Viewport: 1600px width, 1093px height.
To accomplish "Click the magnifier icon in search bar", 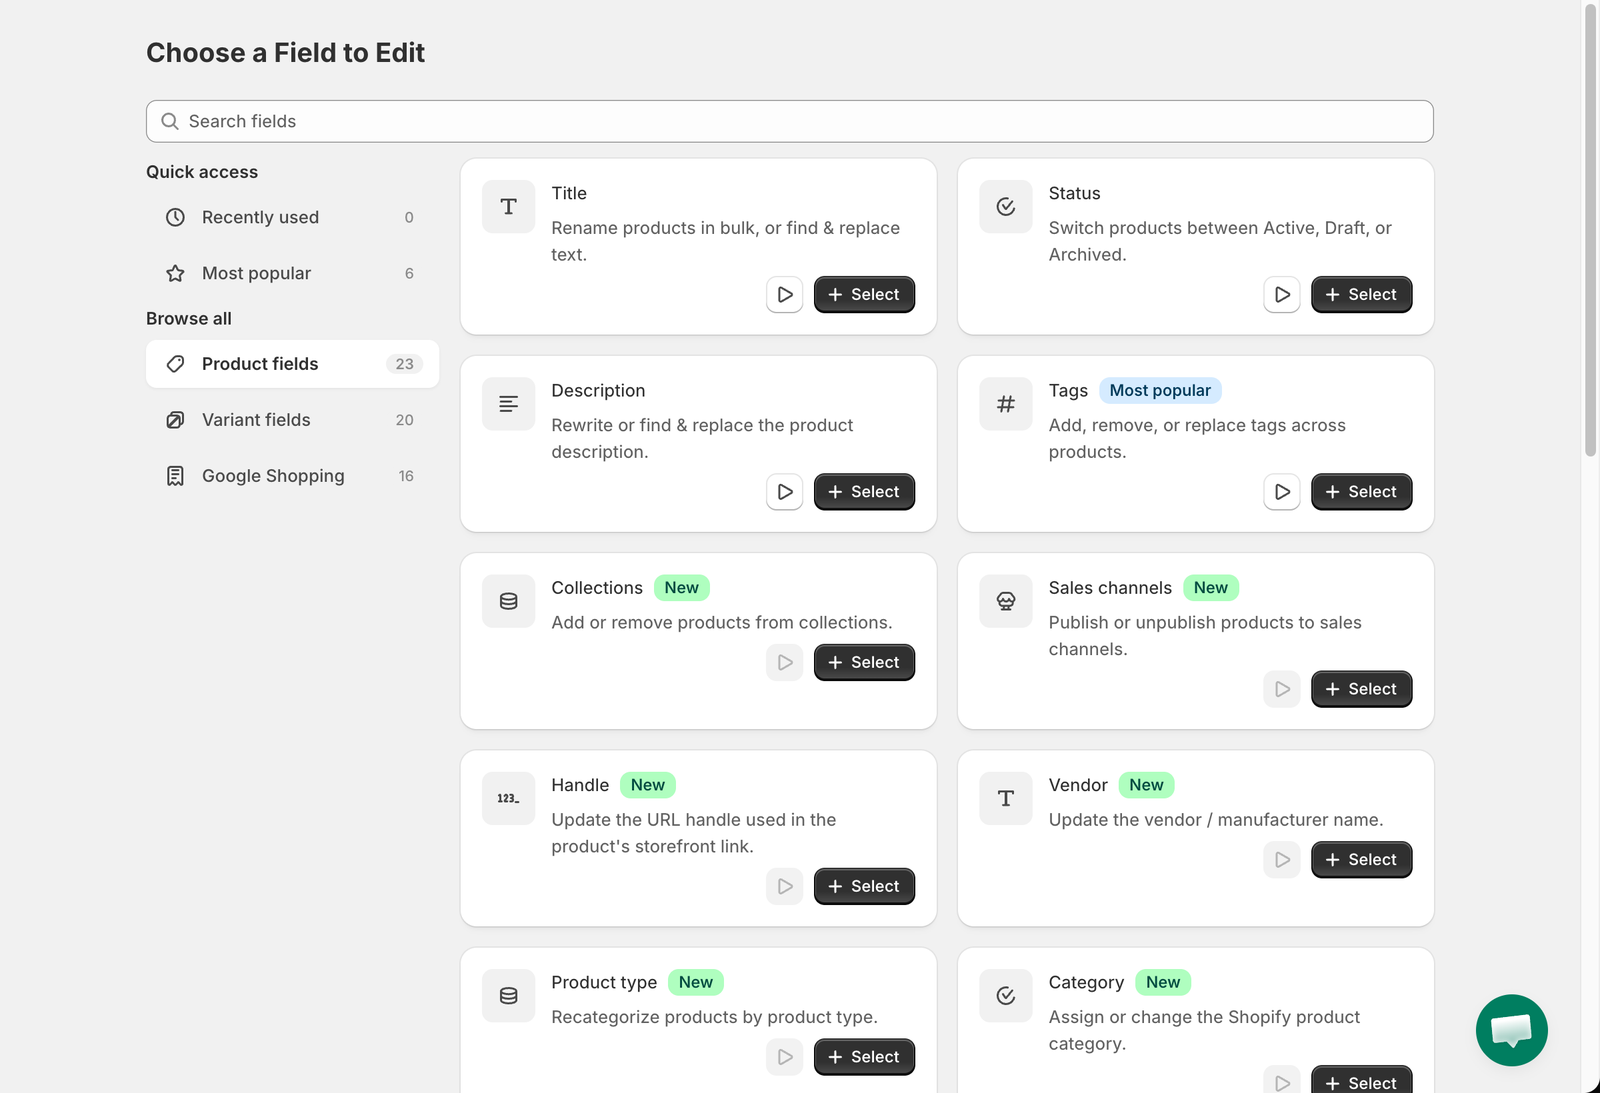I will (x=170, y=121).
